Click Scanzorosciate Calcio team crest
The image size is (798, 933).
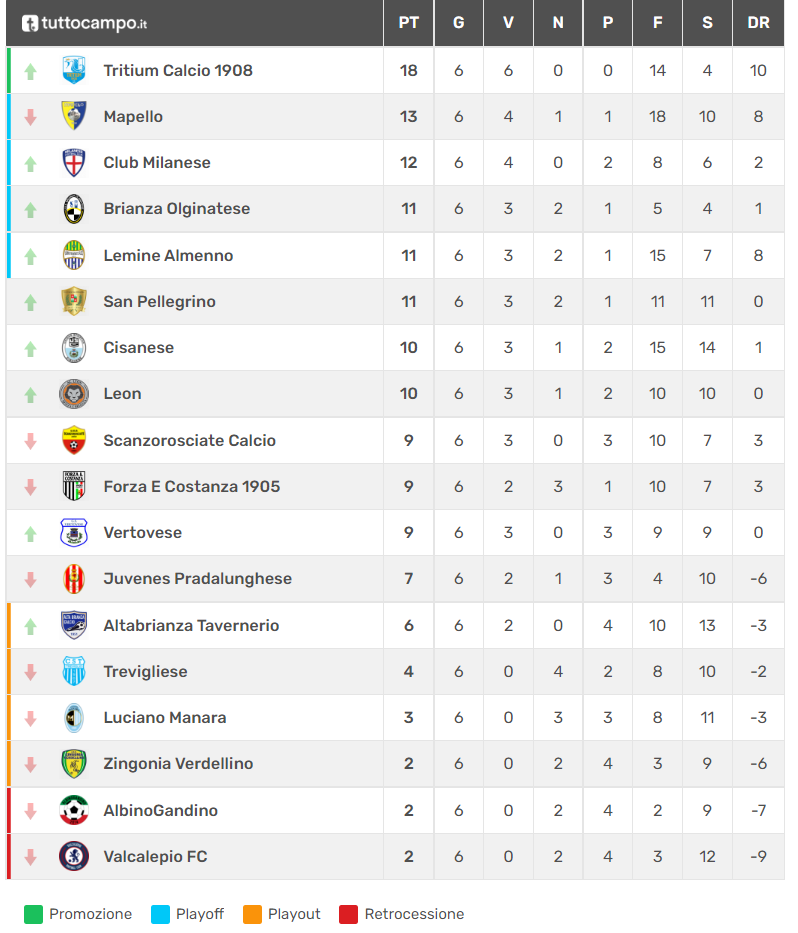coord(74,440)
